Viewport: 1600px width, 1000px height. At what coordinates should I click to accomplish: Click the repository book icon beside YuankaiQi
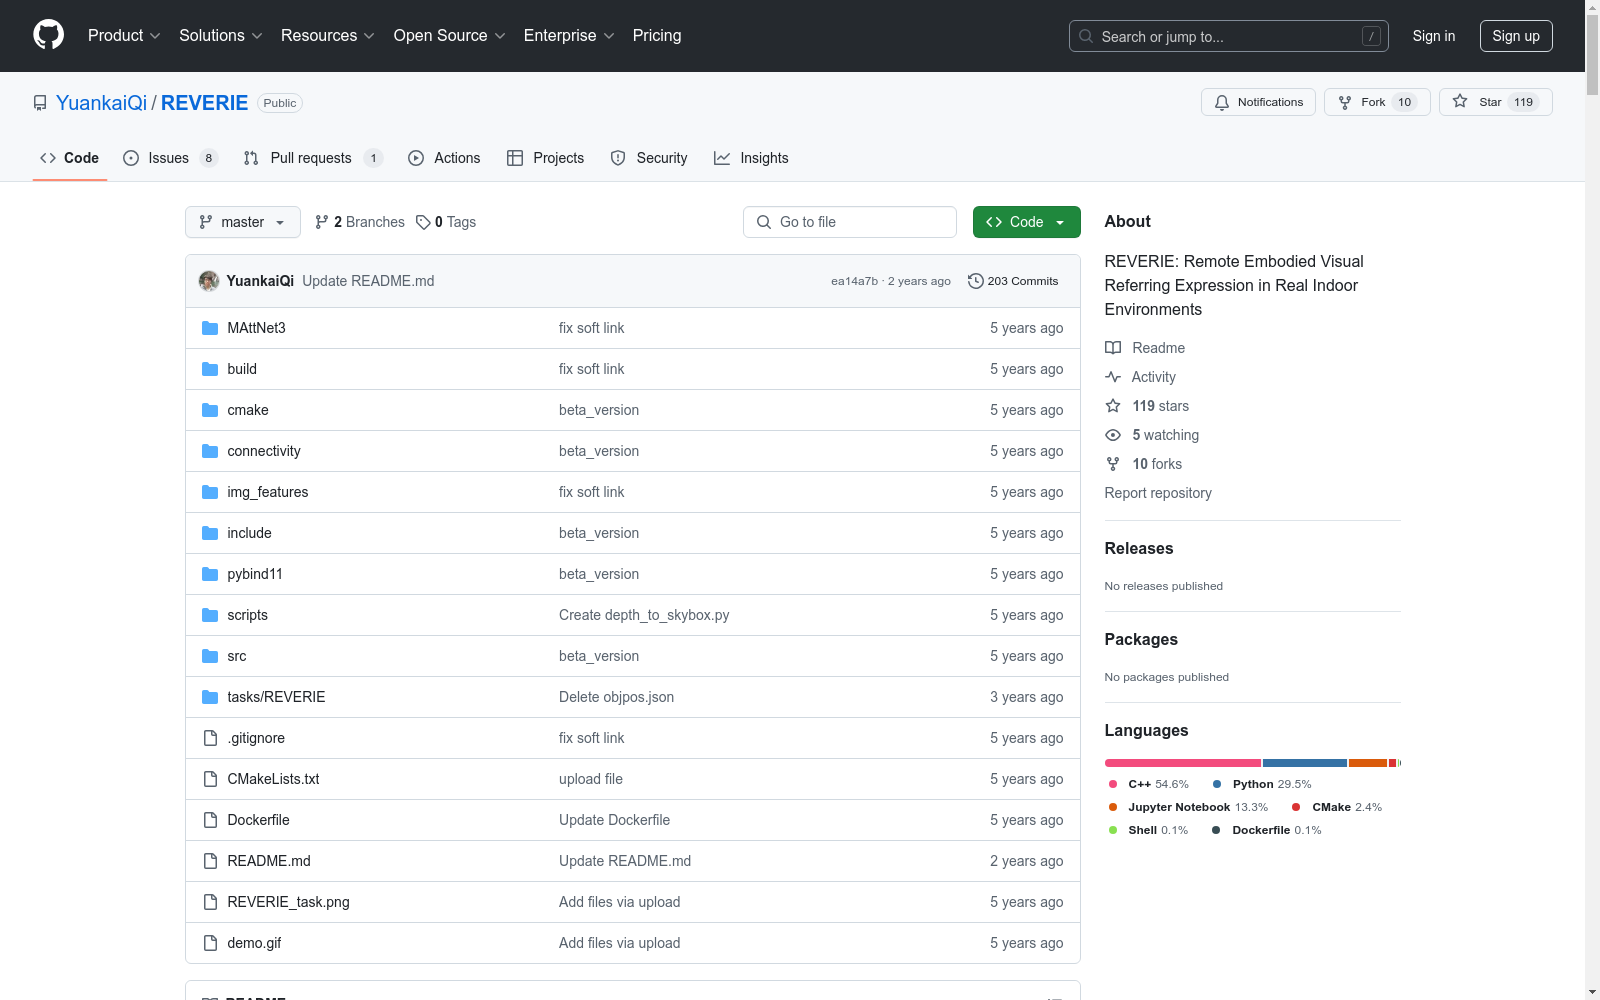click(40, 103)
